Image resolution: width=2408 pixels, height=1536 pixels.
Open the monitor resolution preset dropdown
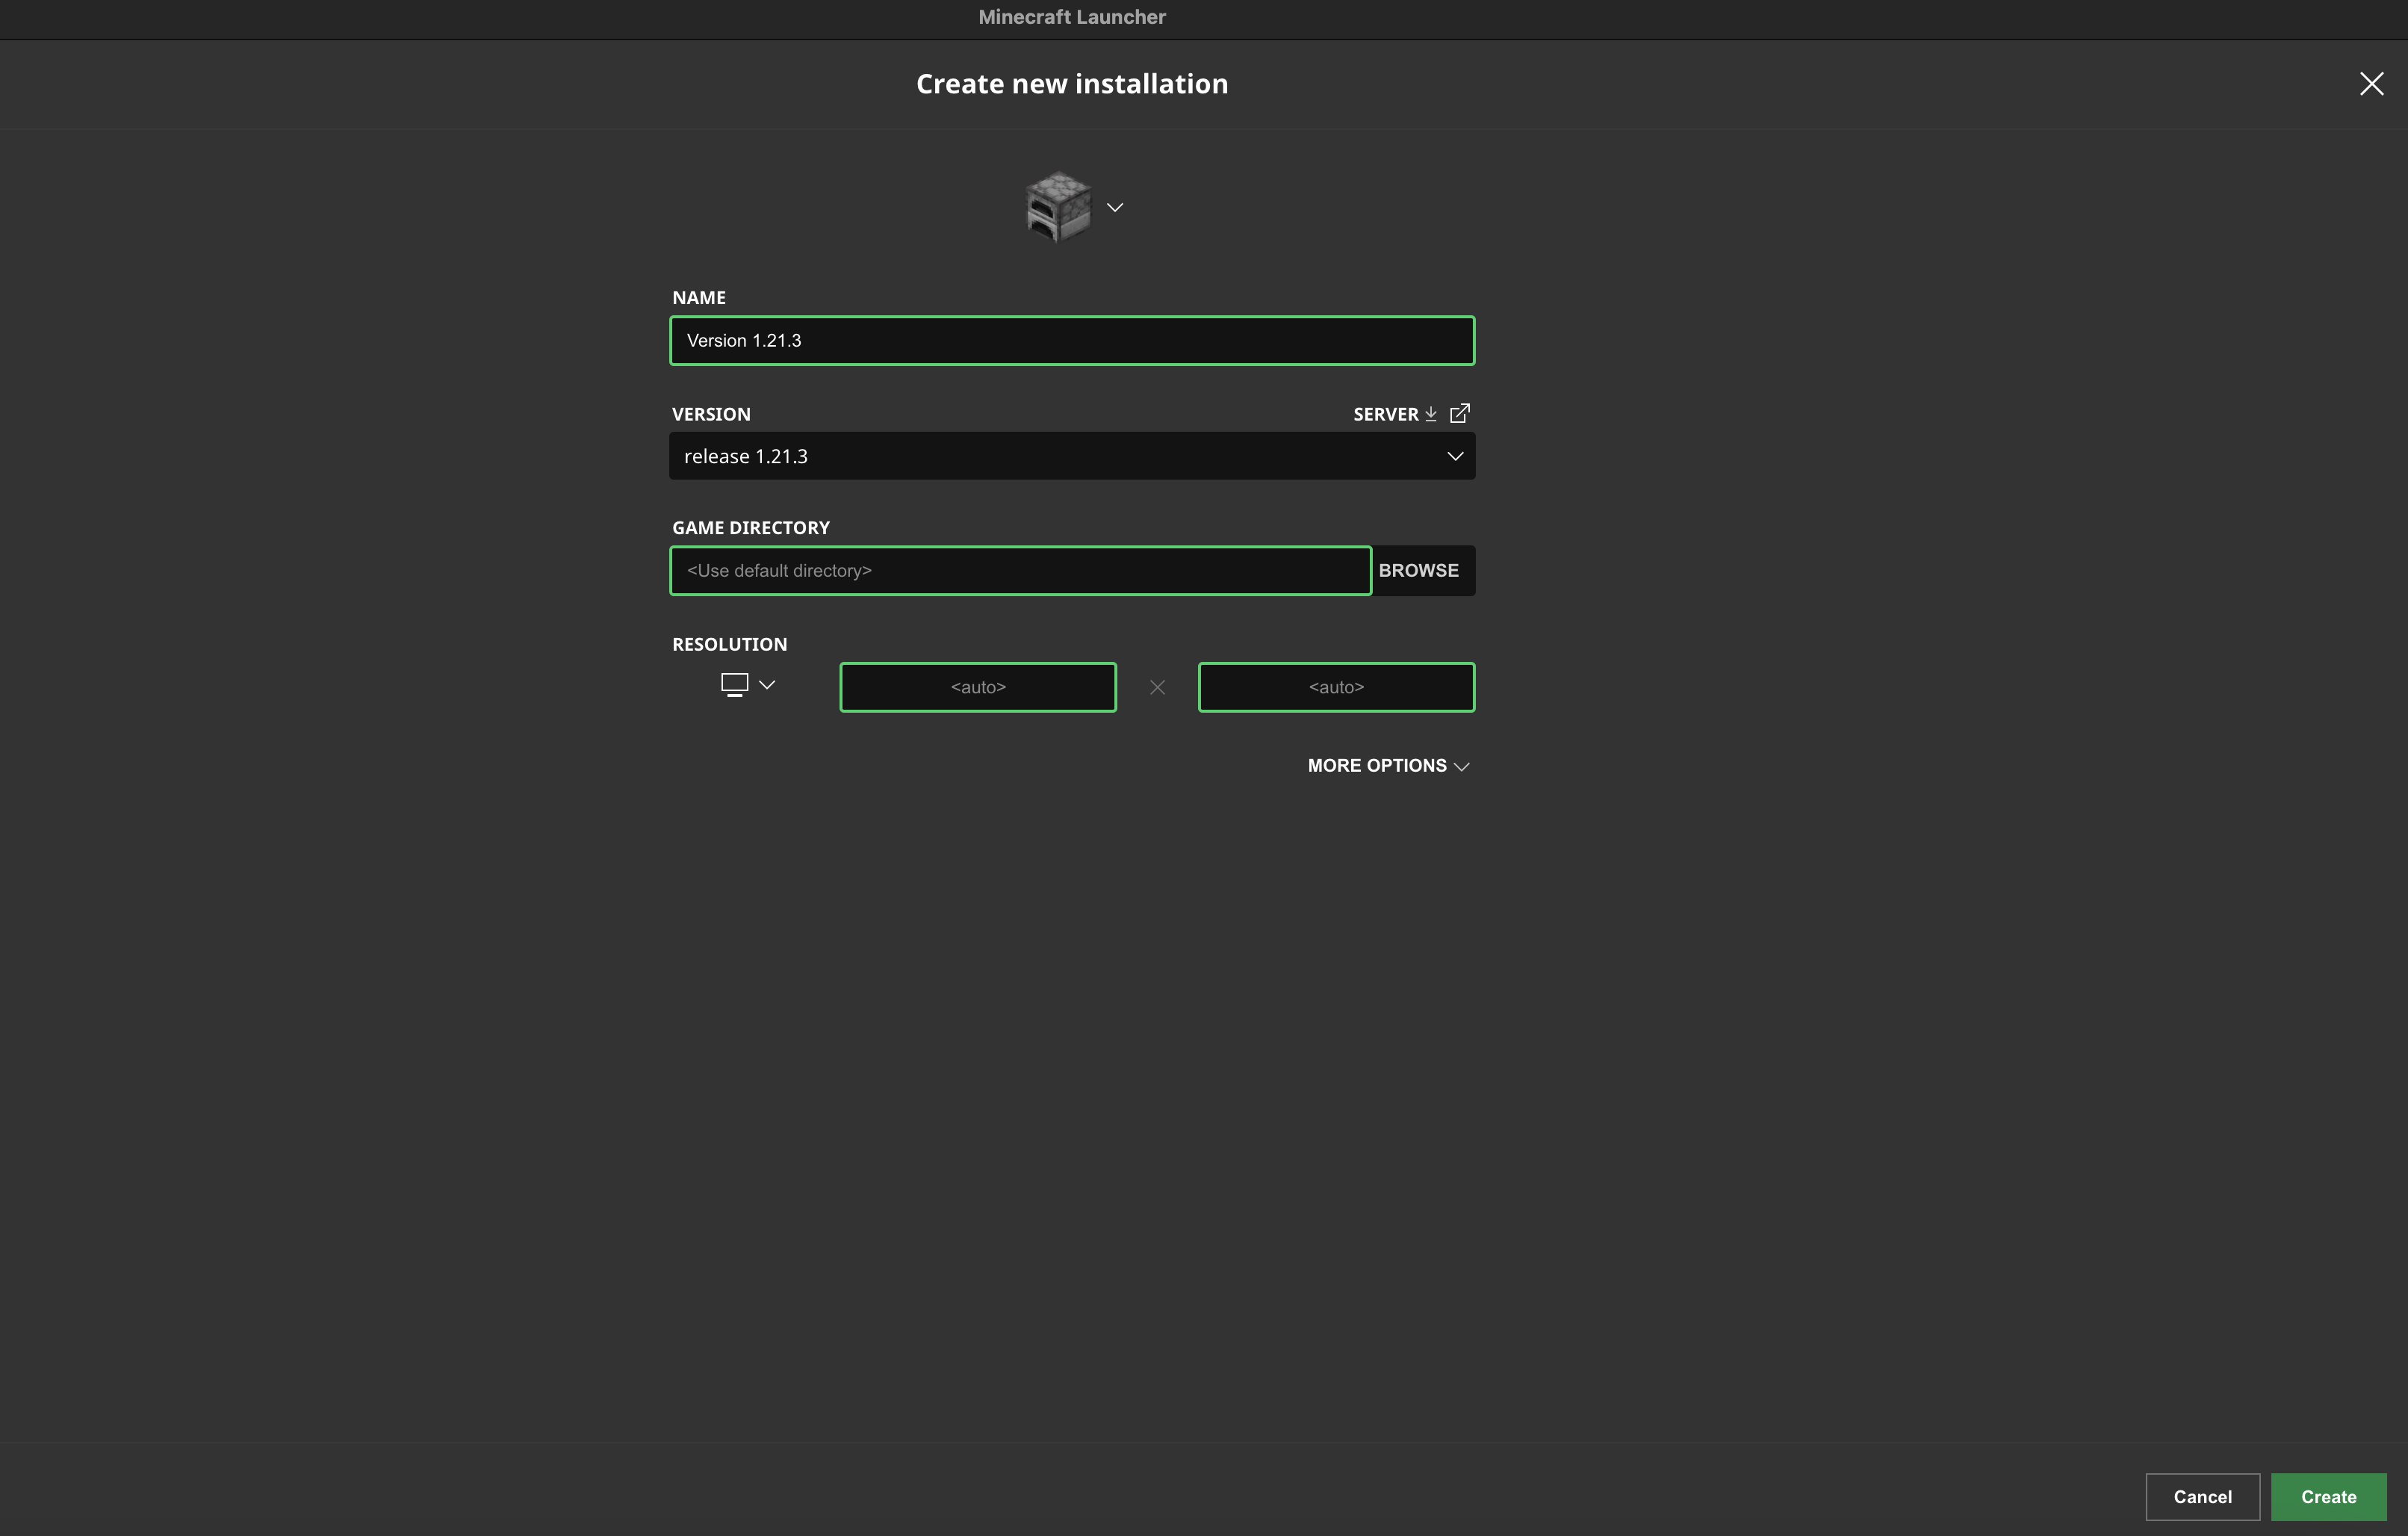(x=748, y=685)
